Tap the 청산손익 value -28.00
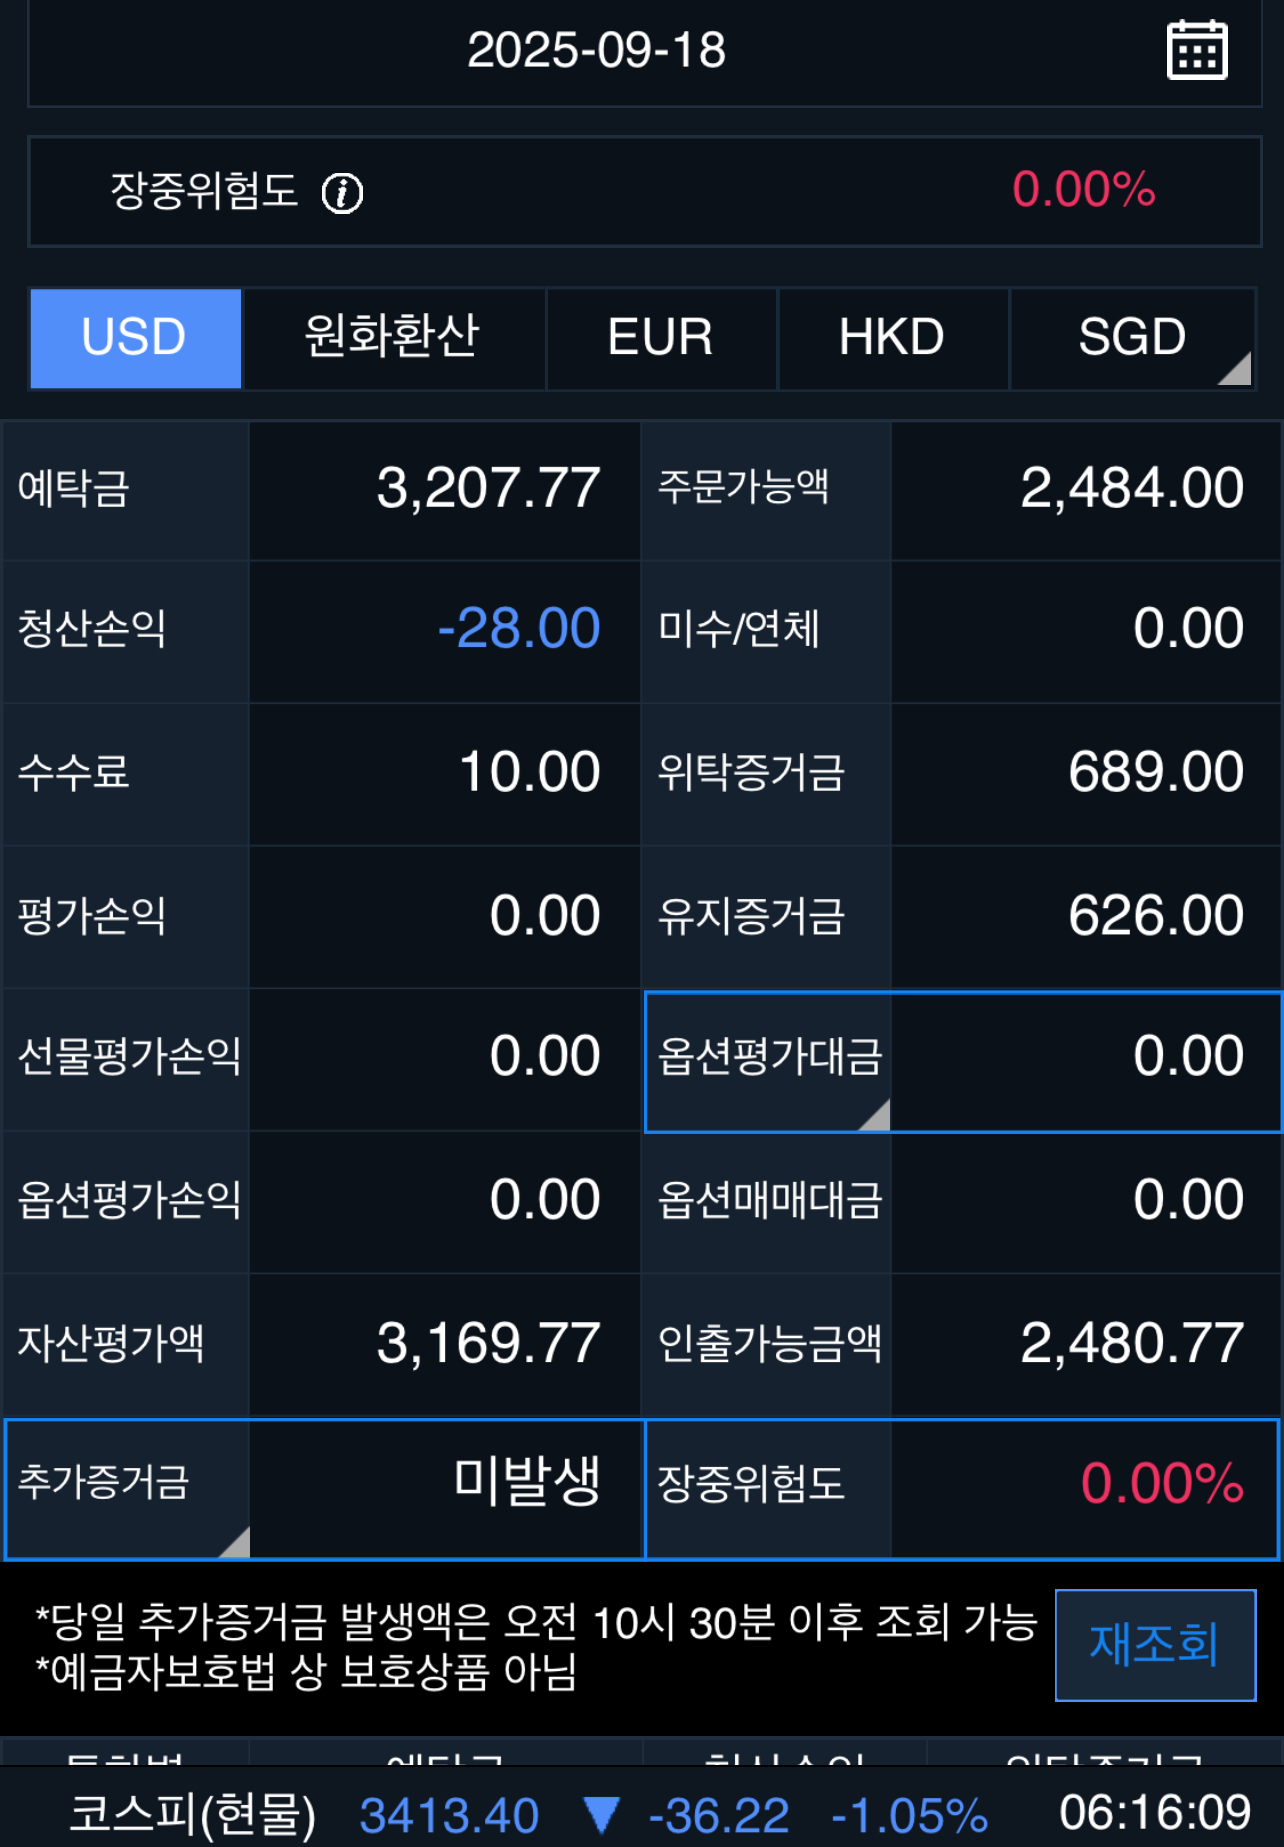The image size is (1284, 1847). click(519, 628)
